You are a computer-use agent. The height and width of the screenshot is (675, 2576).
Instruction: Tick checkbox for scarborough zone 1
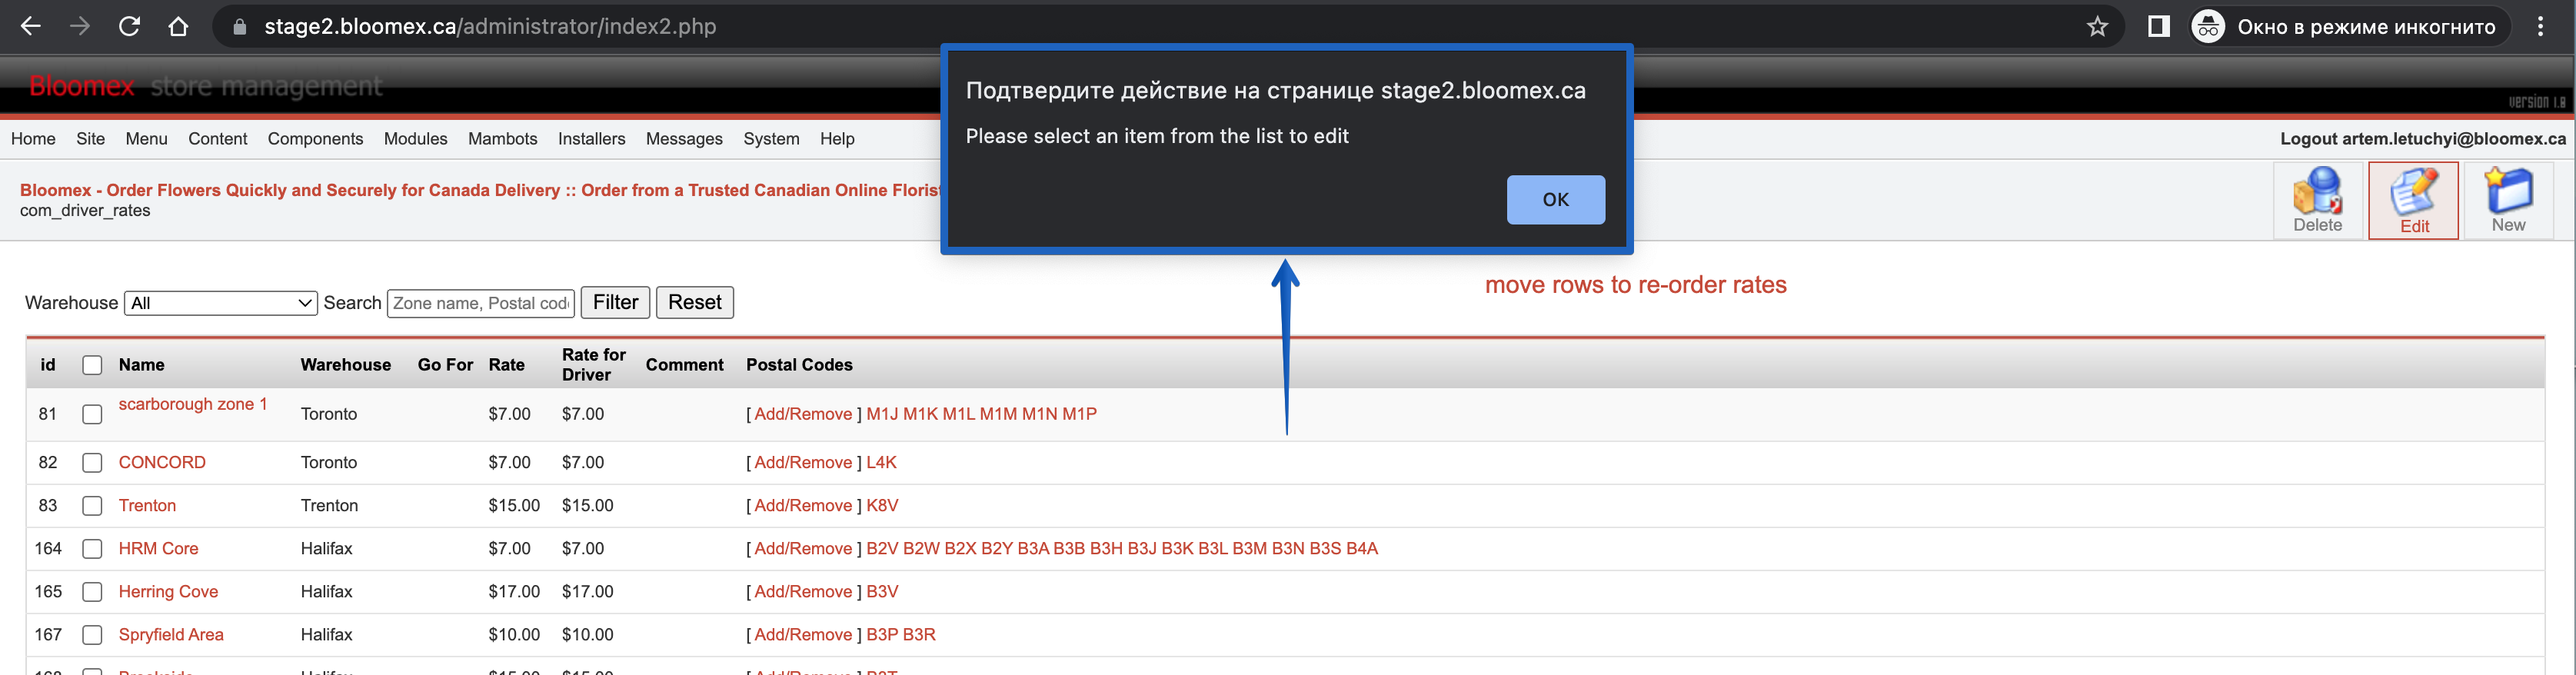coord(92,414)
